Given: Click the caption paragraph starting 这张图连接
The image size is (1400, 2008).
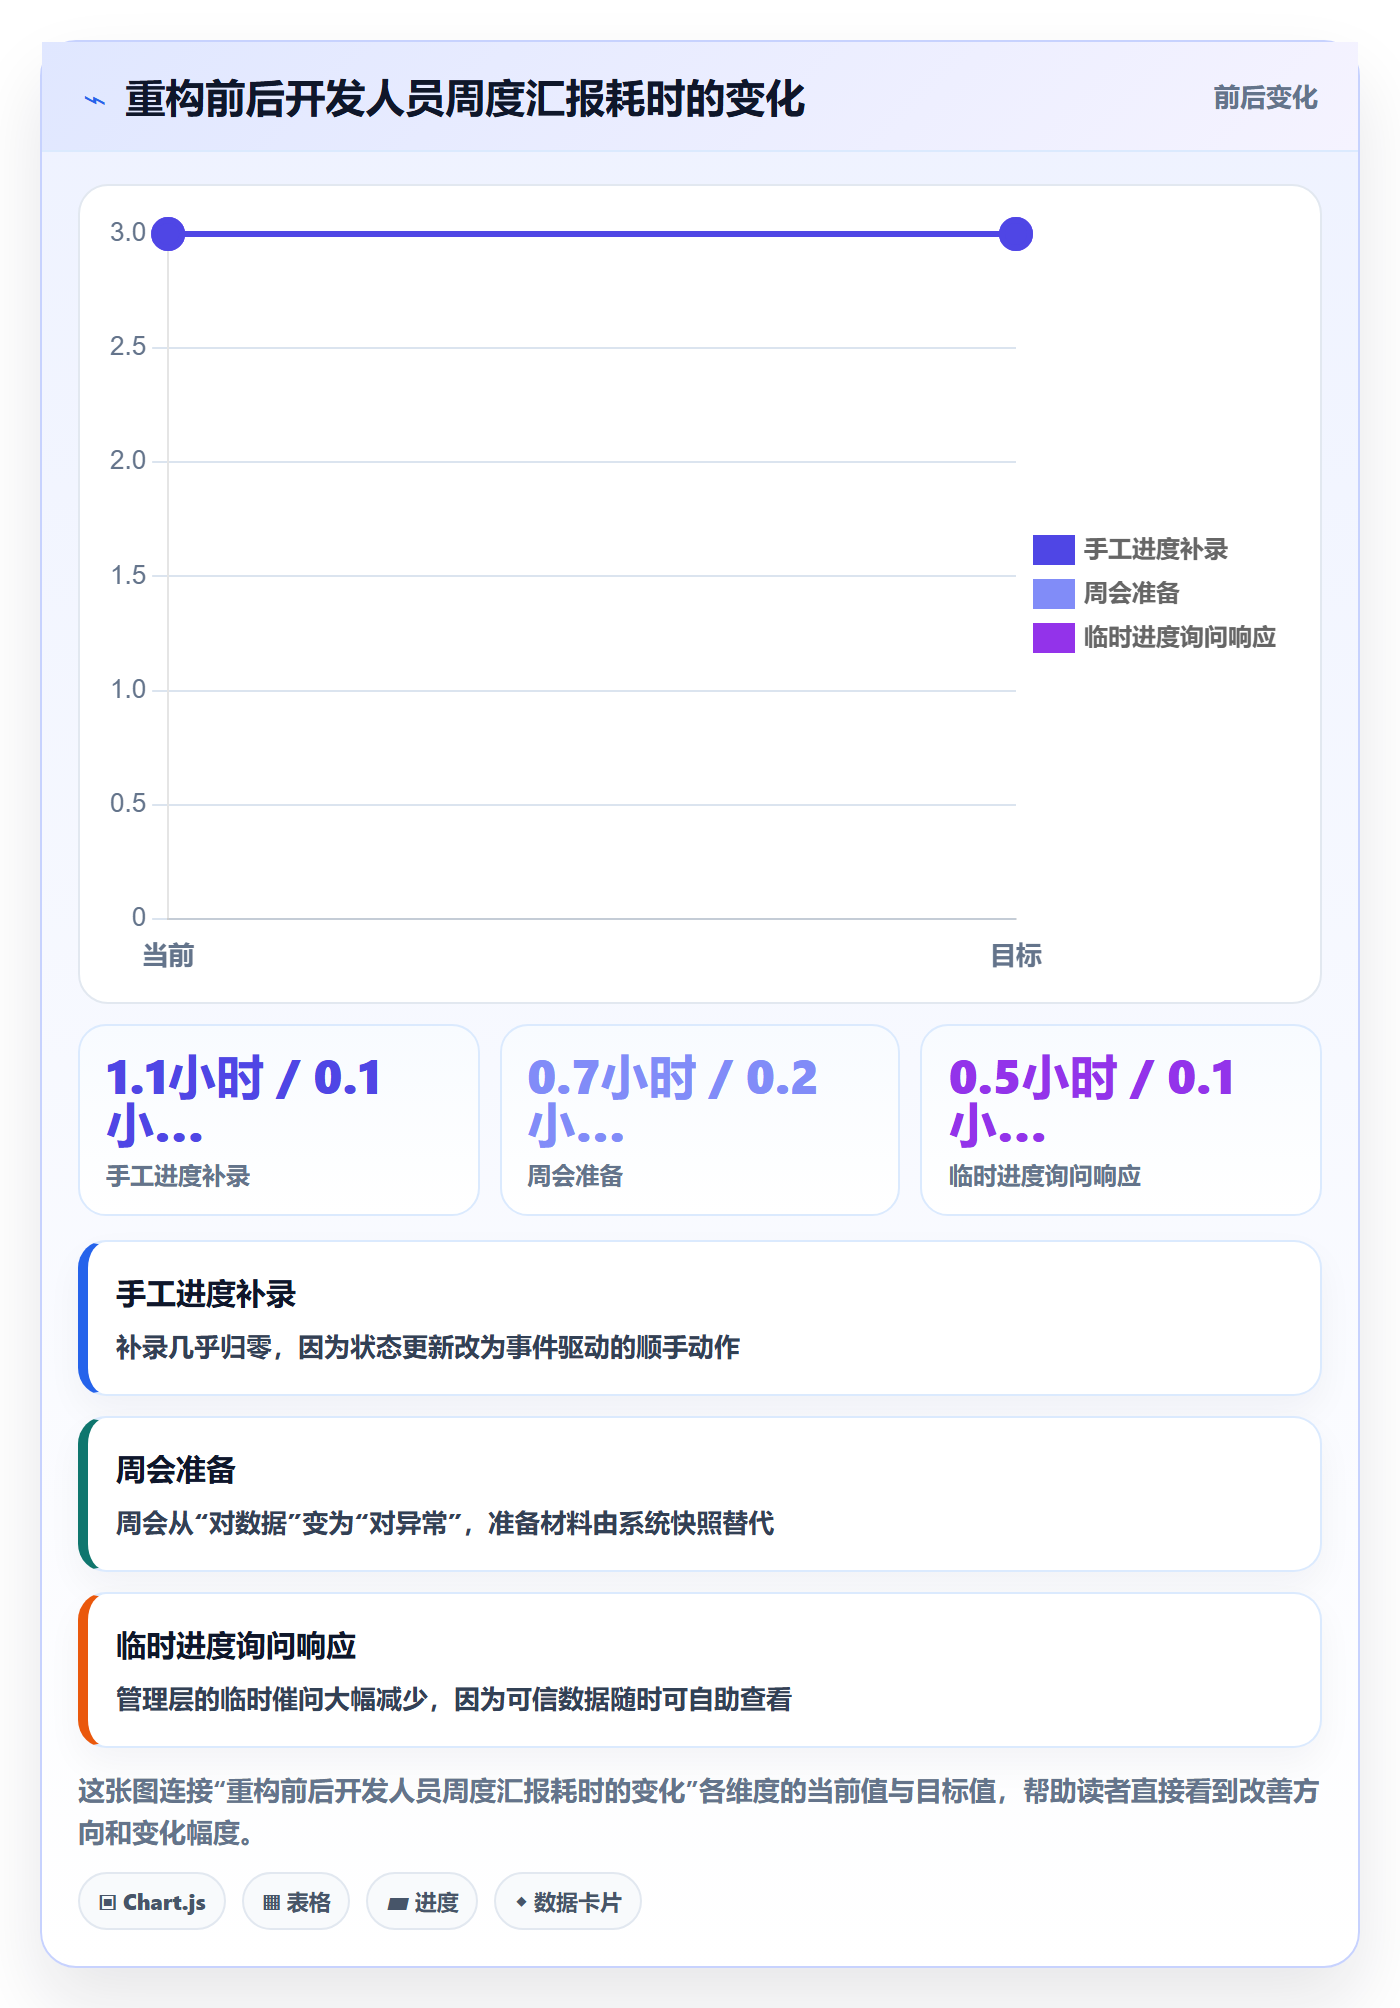Looking at the screenshot, I should coord(699,1812).
